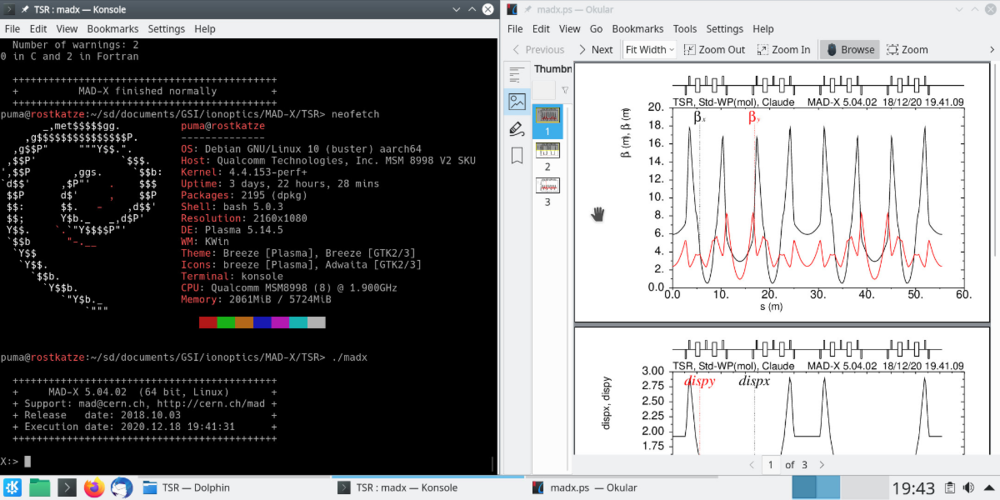The width and height of the screenshot is (1000, 500).
Task: Open the Reviews annotations sidebar panel
Action: tap(517, 128)
